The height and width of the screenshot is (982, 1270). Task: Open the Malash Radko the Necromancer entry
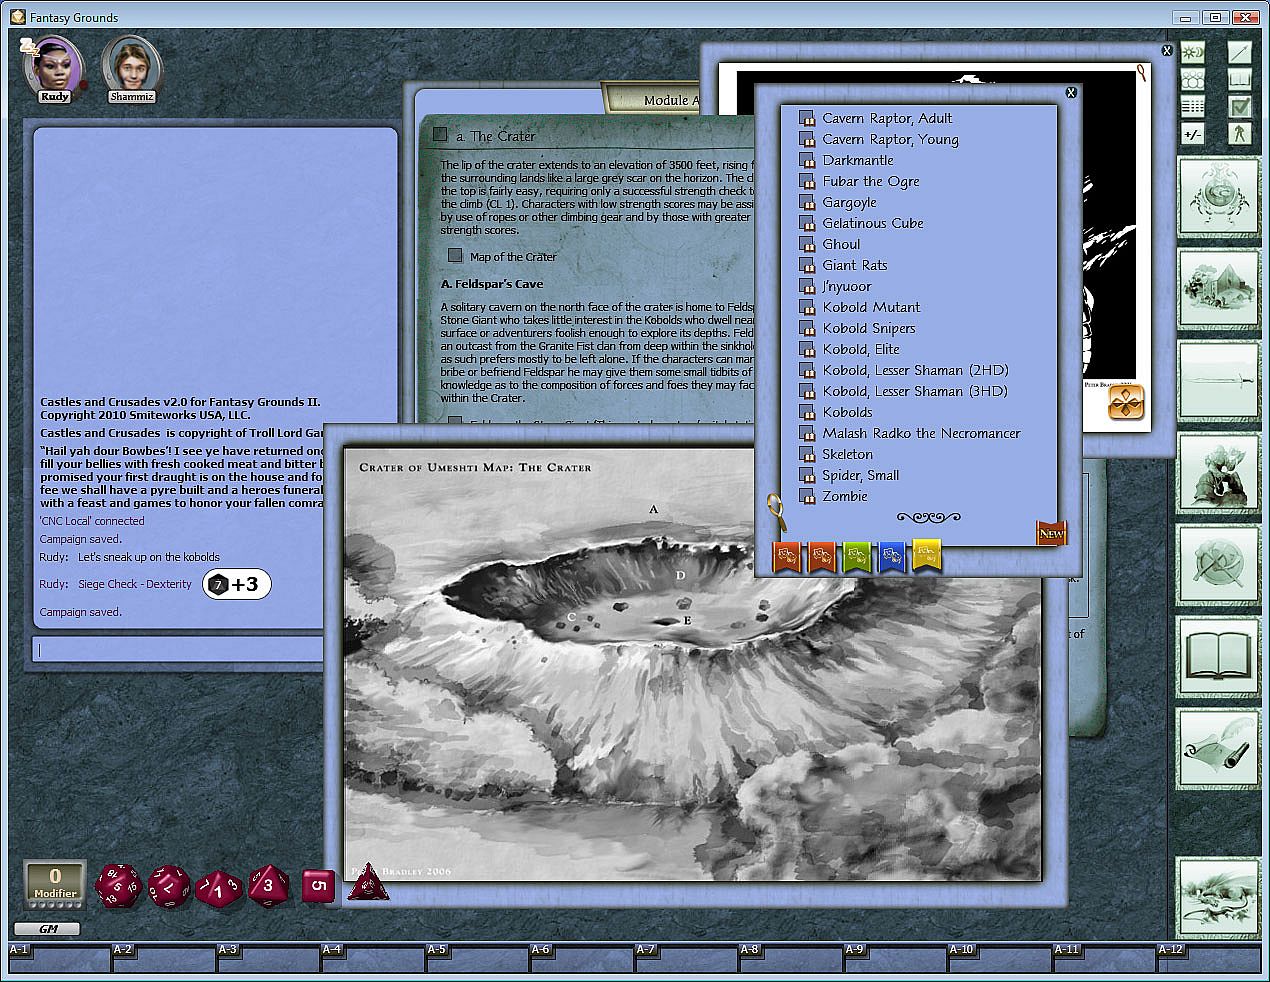point(921,433)
